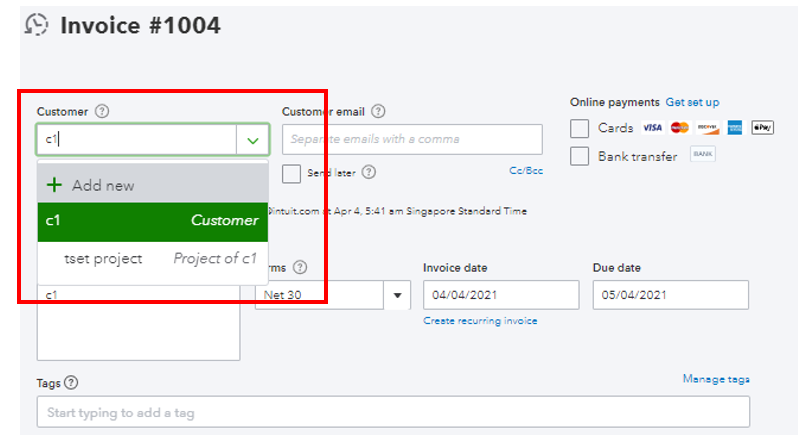Click the green plus Add new icon
This screenshot has height=435, width=798.
point(54,185)
